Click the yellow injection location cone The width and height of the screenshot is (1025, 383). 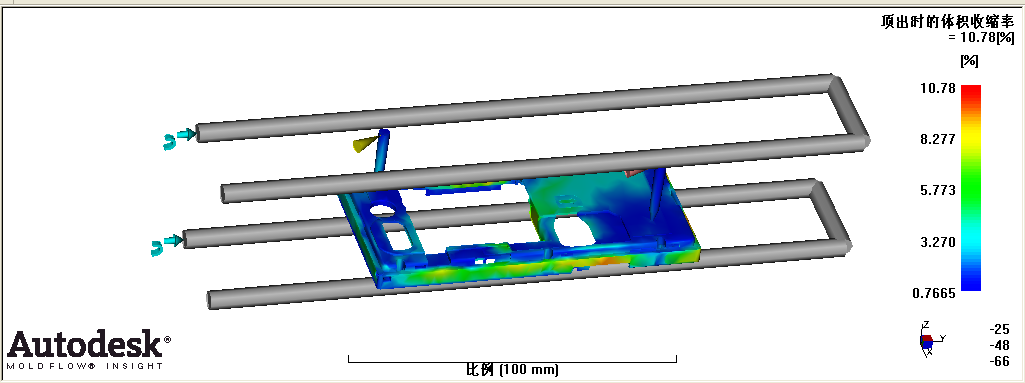pos(365,144)
